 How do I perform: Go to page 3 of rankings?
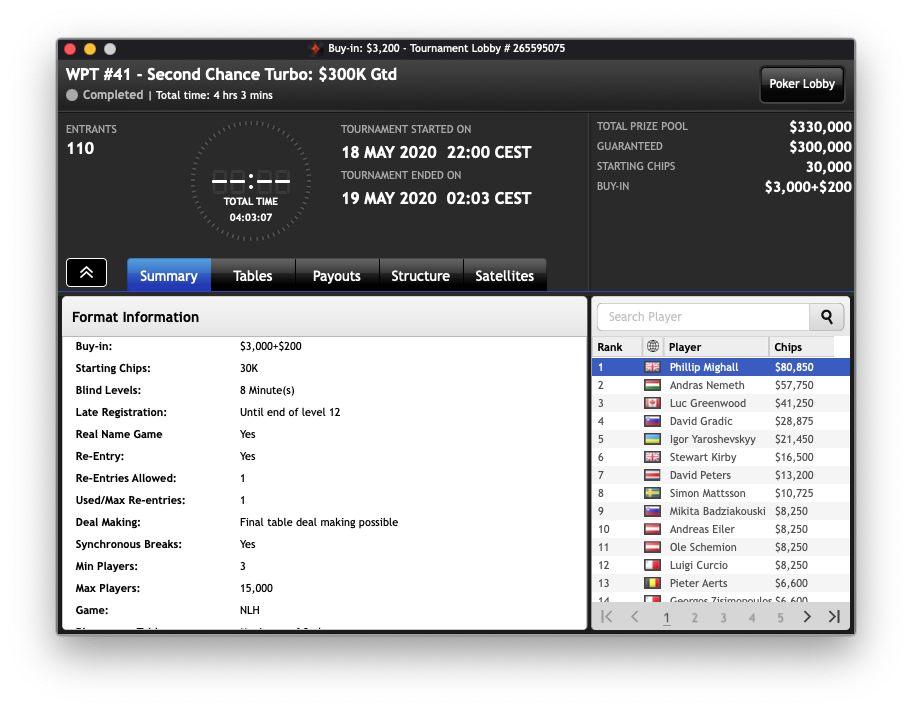pos(723,618)
